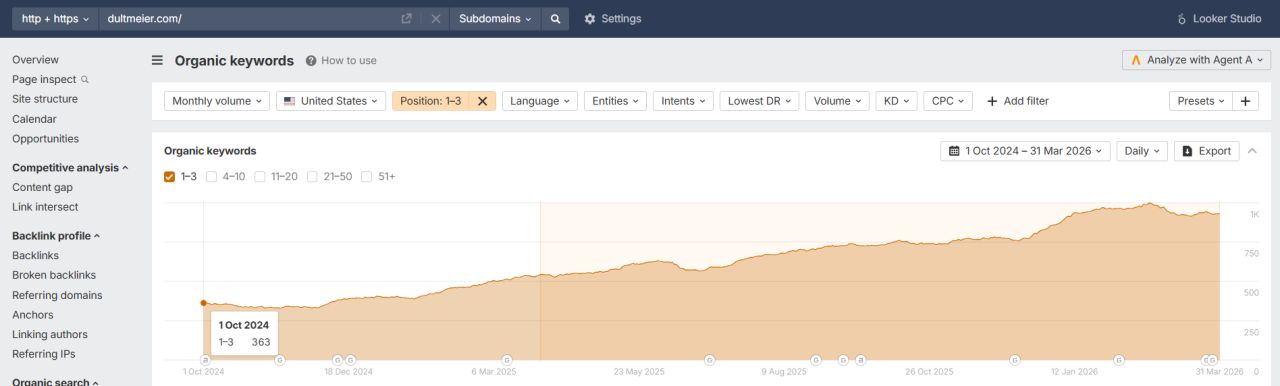Open Linking authors report
This screenshot has width=1280, height=386.
(x=50, y=334)
